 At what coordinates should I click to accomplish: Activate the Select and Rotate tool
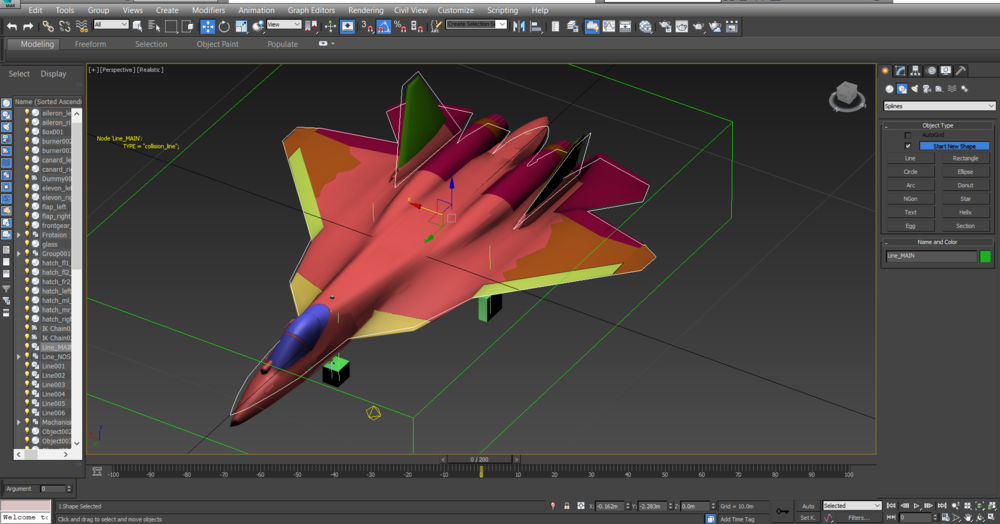coord(224,26)
